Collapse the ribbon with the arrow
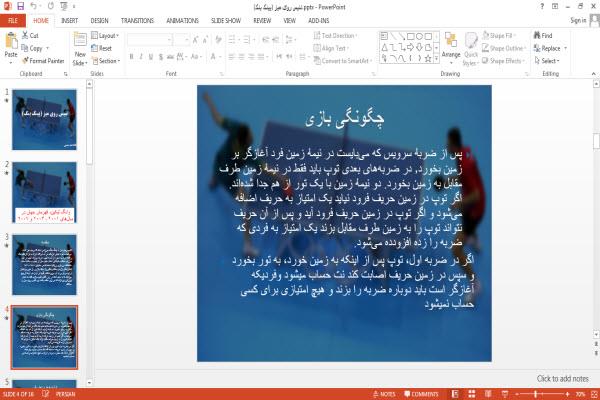The image size is (600, 400). pos(593,73)
